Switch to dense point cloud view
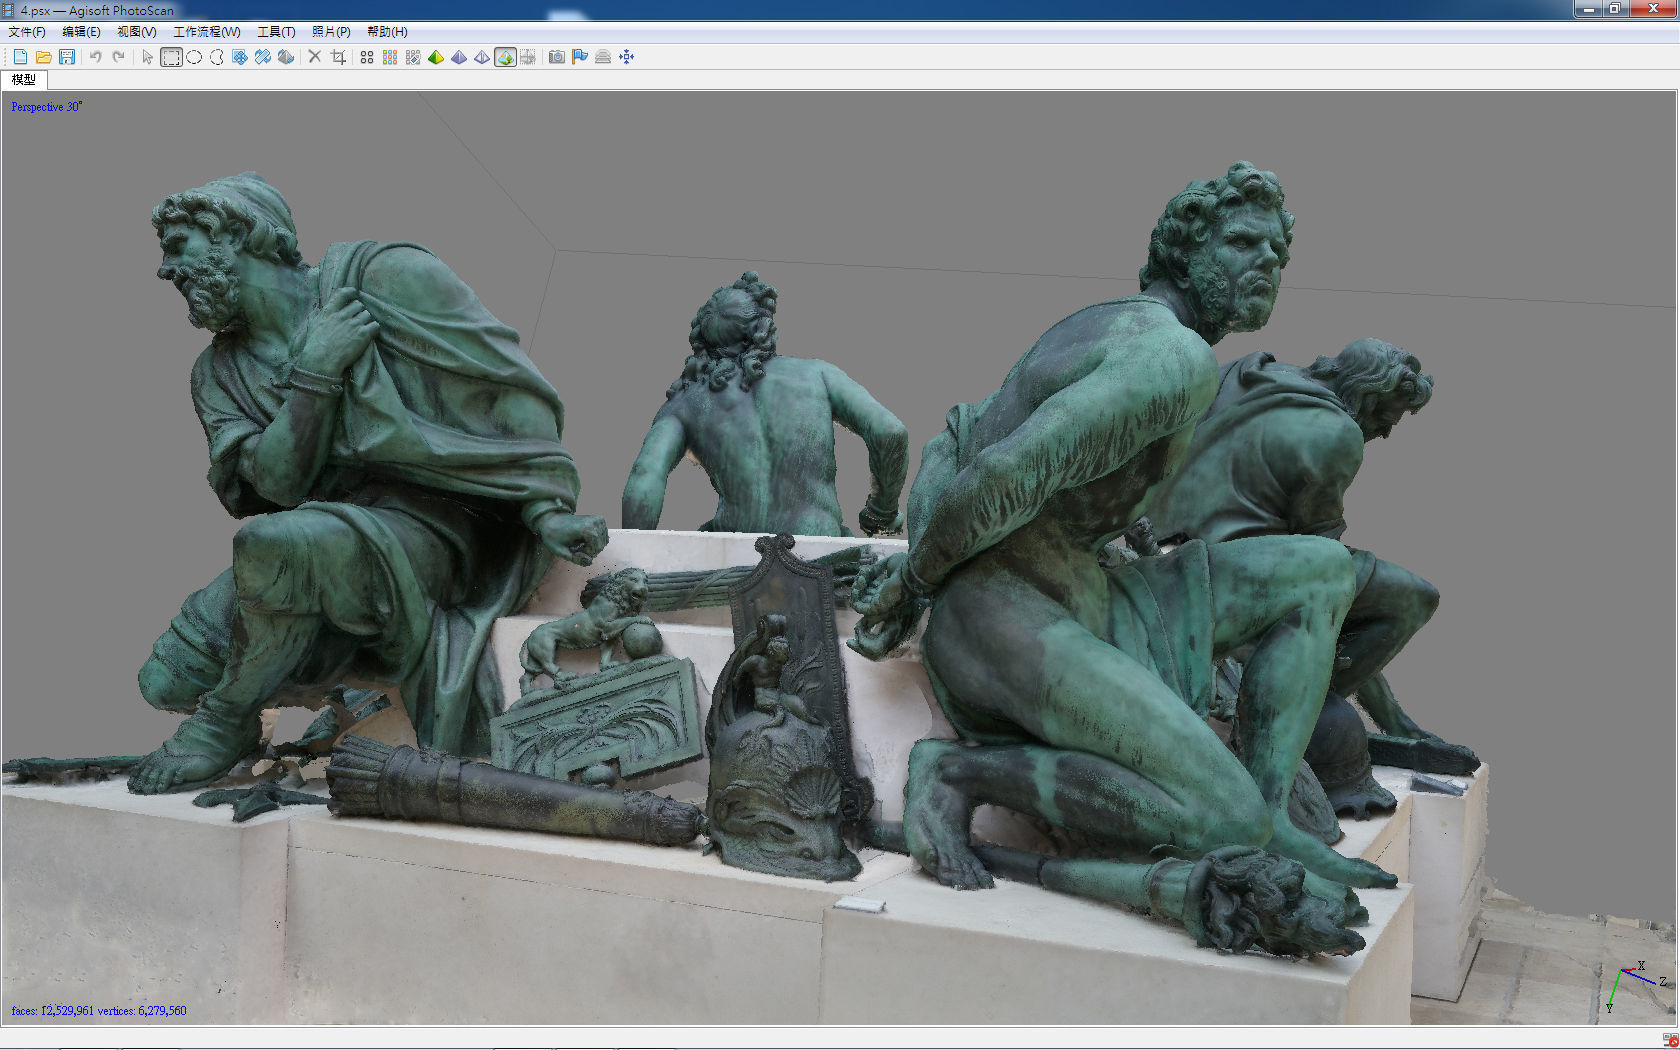 point(390,57)
